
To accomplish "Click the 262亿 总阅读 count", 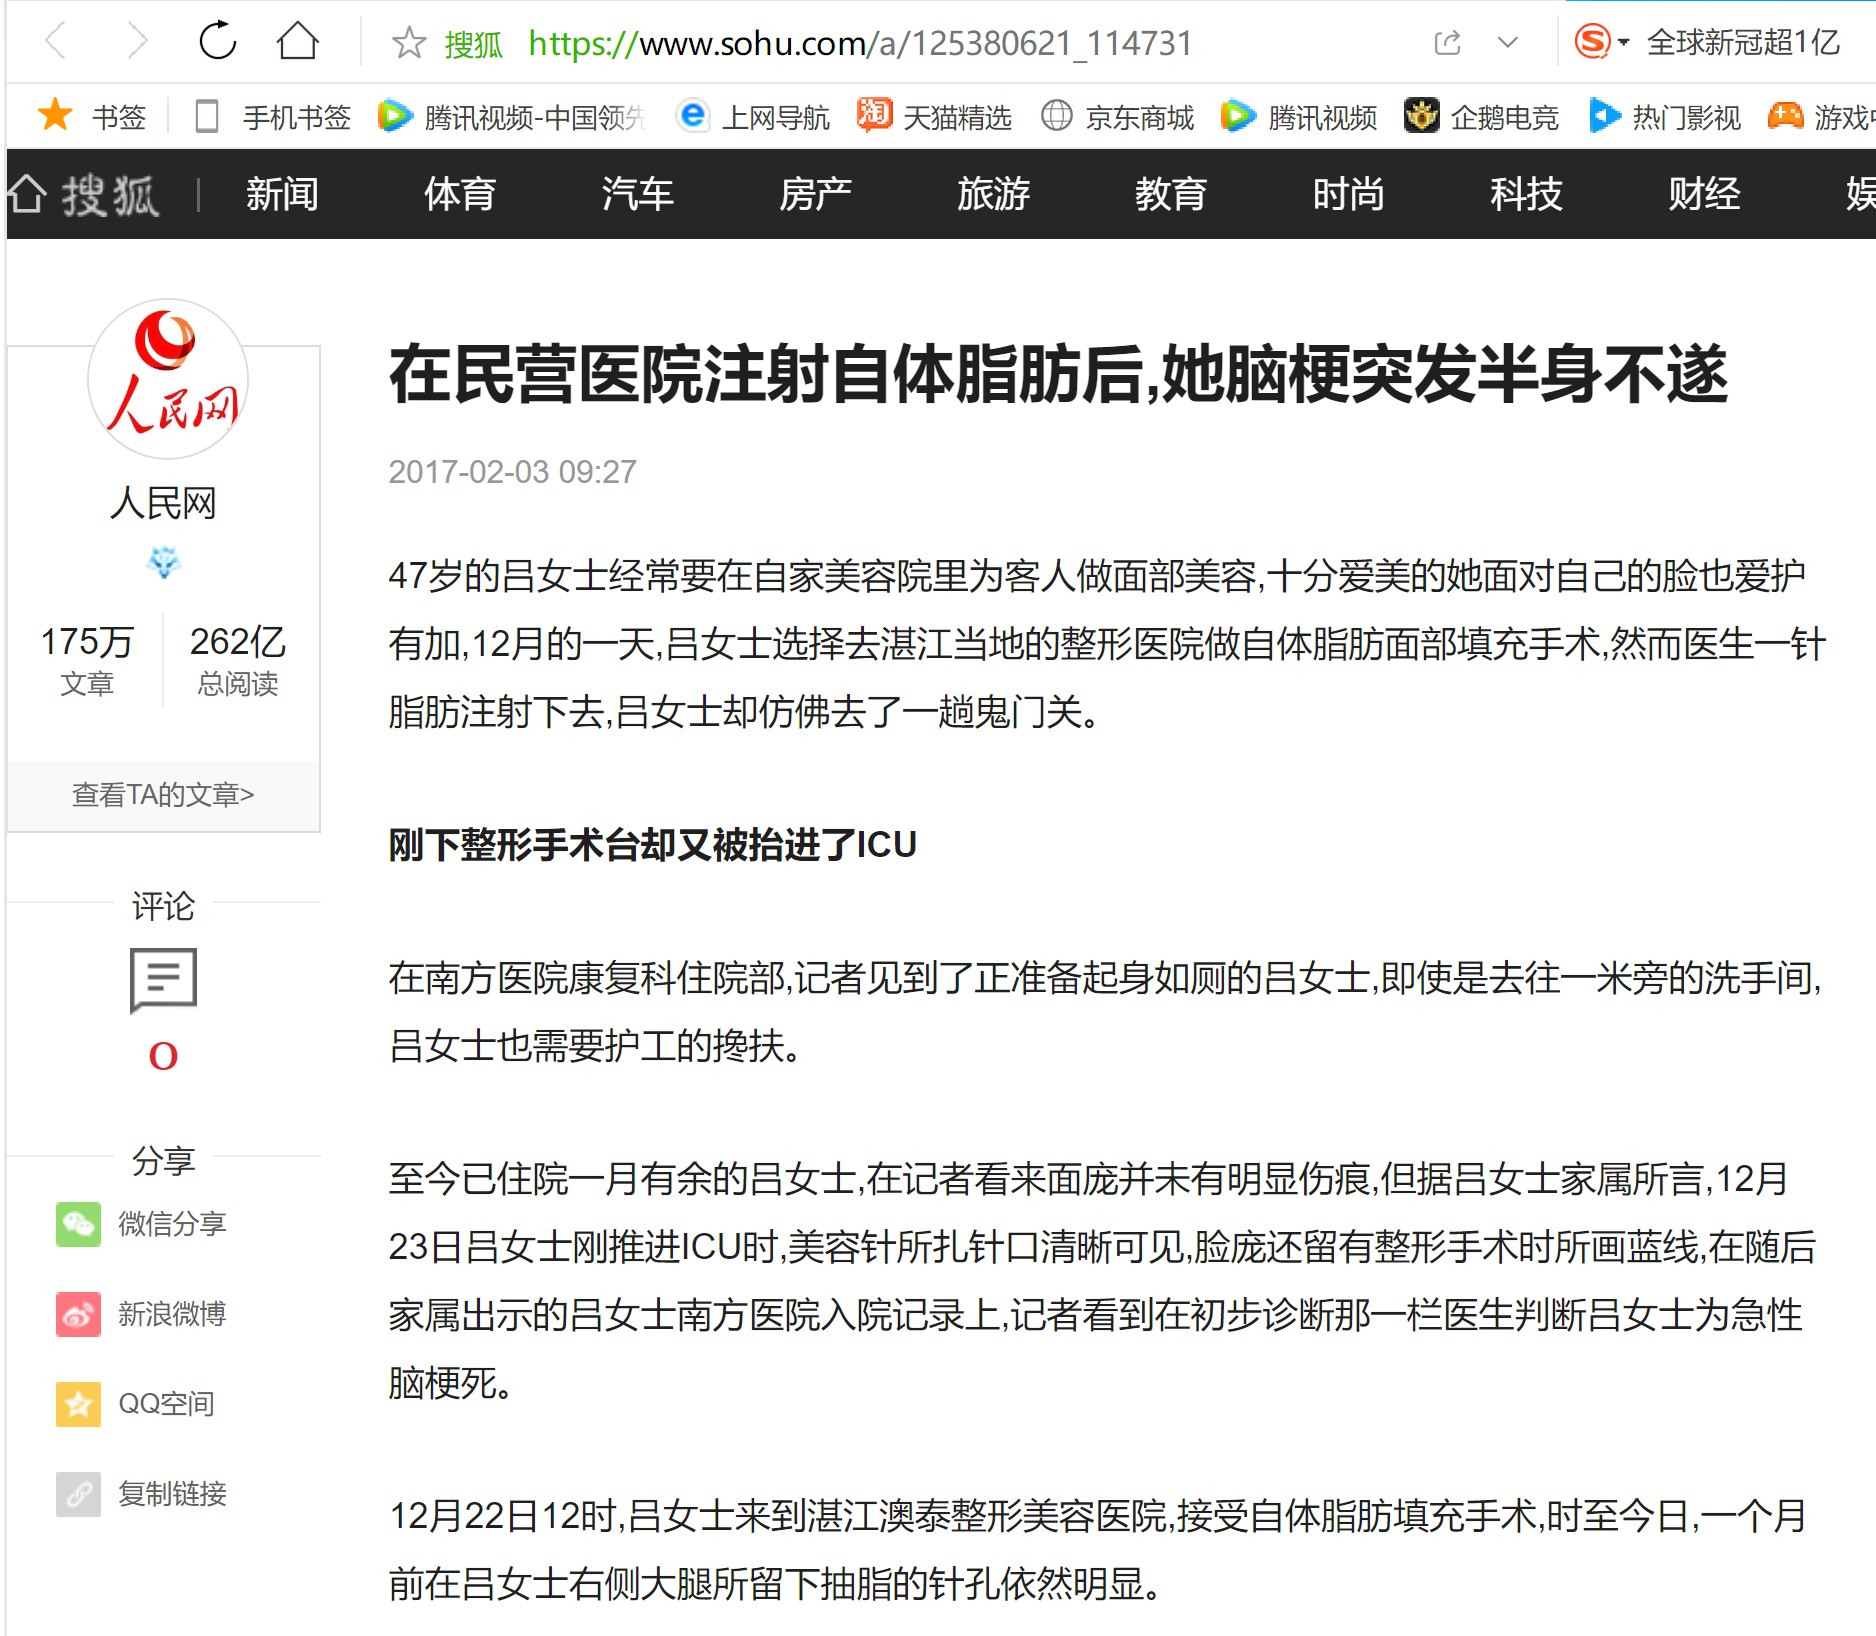I will (x=238, y=660).
